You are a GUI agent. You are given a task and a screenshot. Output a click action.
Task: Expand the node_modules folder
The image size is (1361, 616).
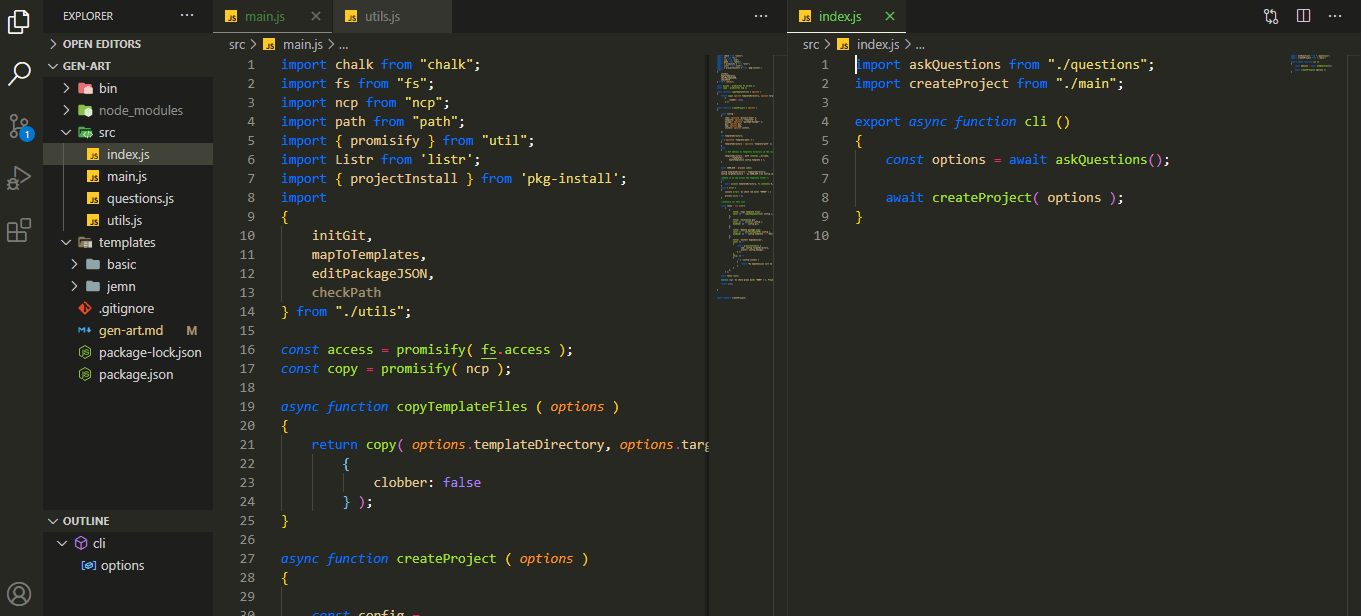click(140, 110)
